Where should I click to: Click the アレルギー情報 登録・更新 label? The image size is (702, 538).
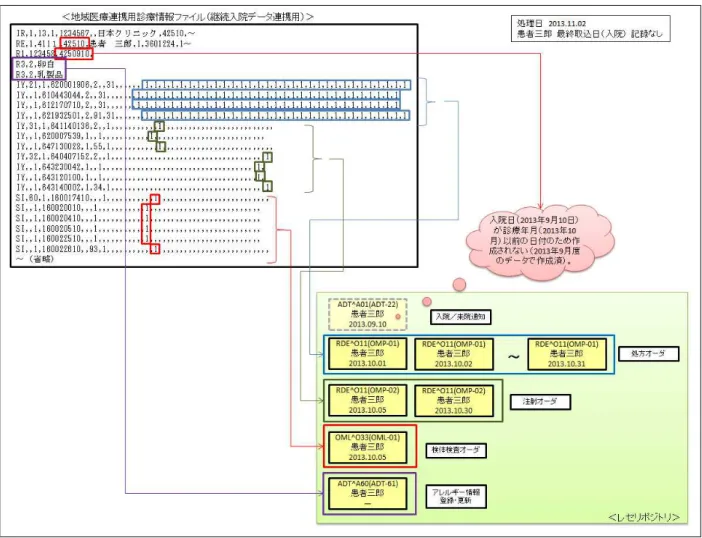coord(456,496)
